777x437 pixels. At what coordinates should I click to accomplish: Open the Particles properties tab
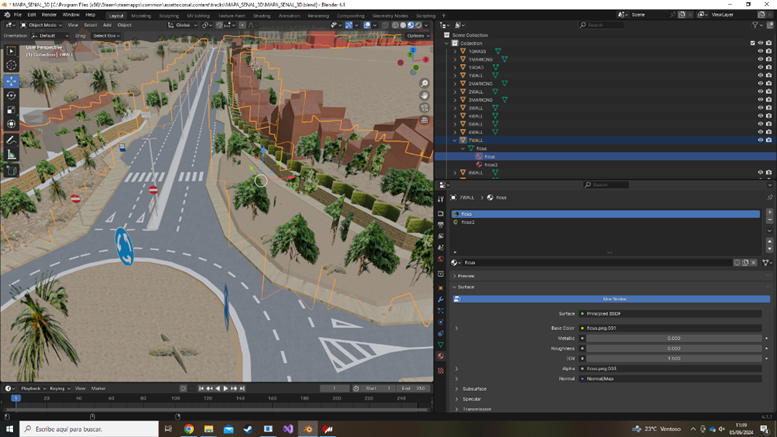click(x=441, y=311)
